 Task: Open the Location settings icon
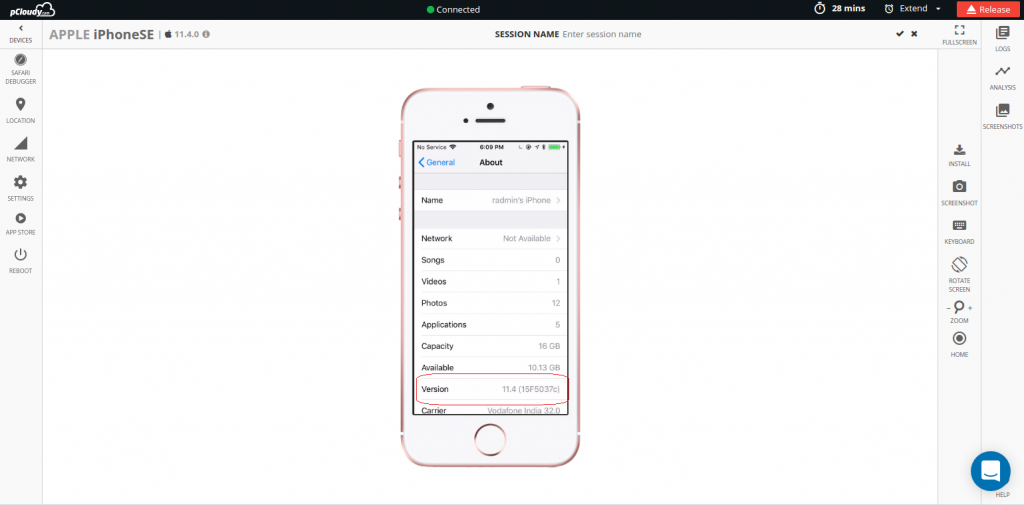(x=20, y=105)
